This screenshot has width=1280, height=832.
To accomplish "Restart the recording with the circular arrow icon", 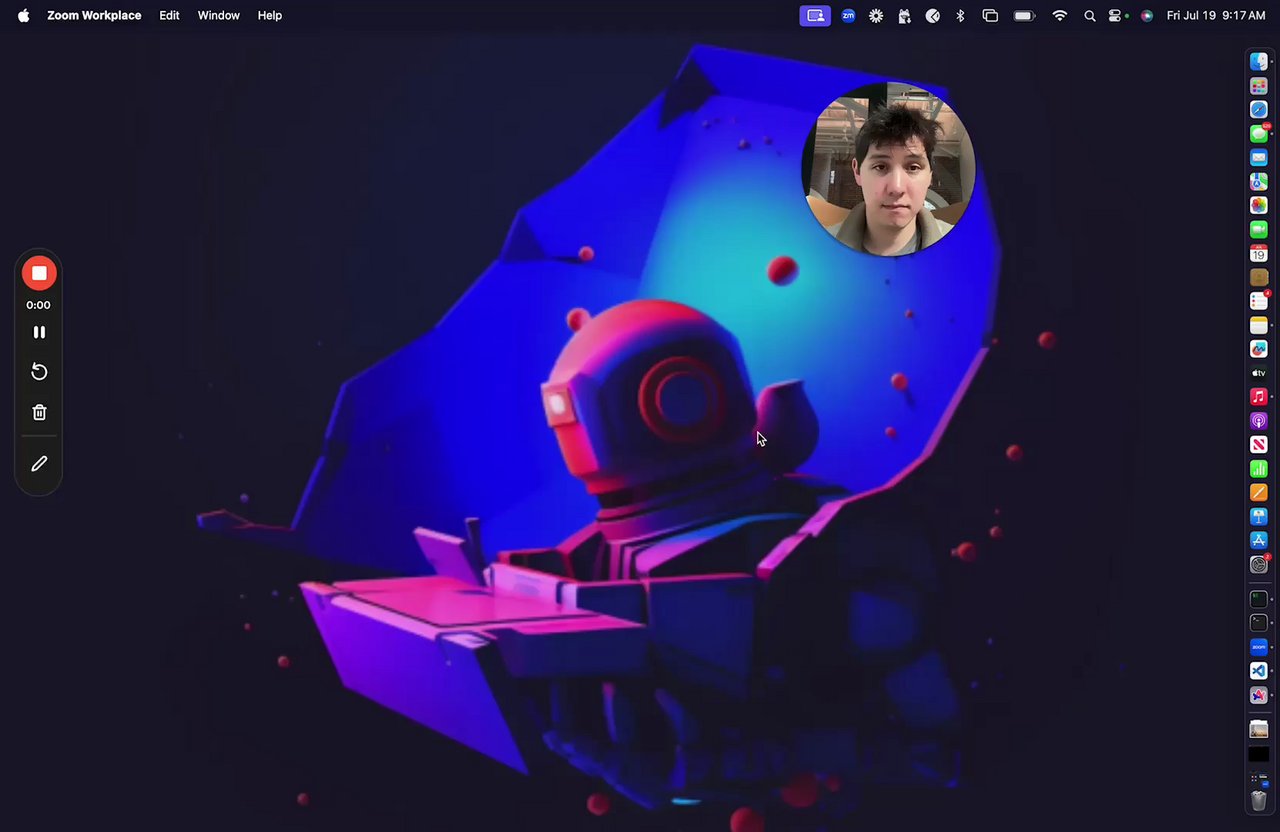I will 39,372.
